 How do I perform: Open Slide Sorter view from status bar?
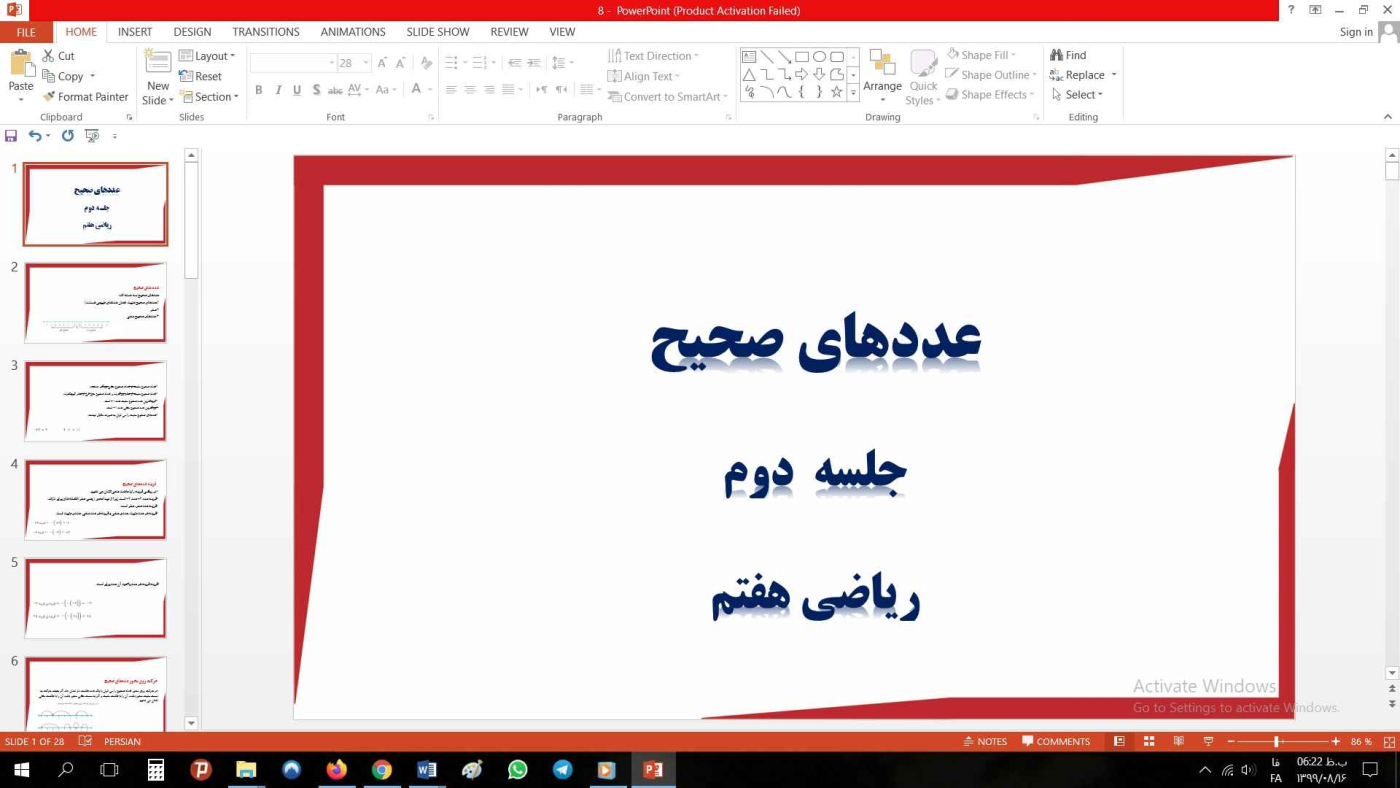tap(1149, 741)
